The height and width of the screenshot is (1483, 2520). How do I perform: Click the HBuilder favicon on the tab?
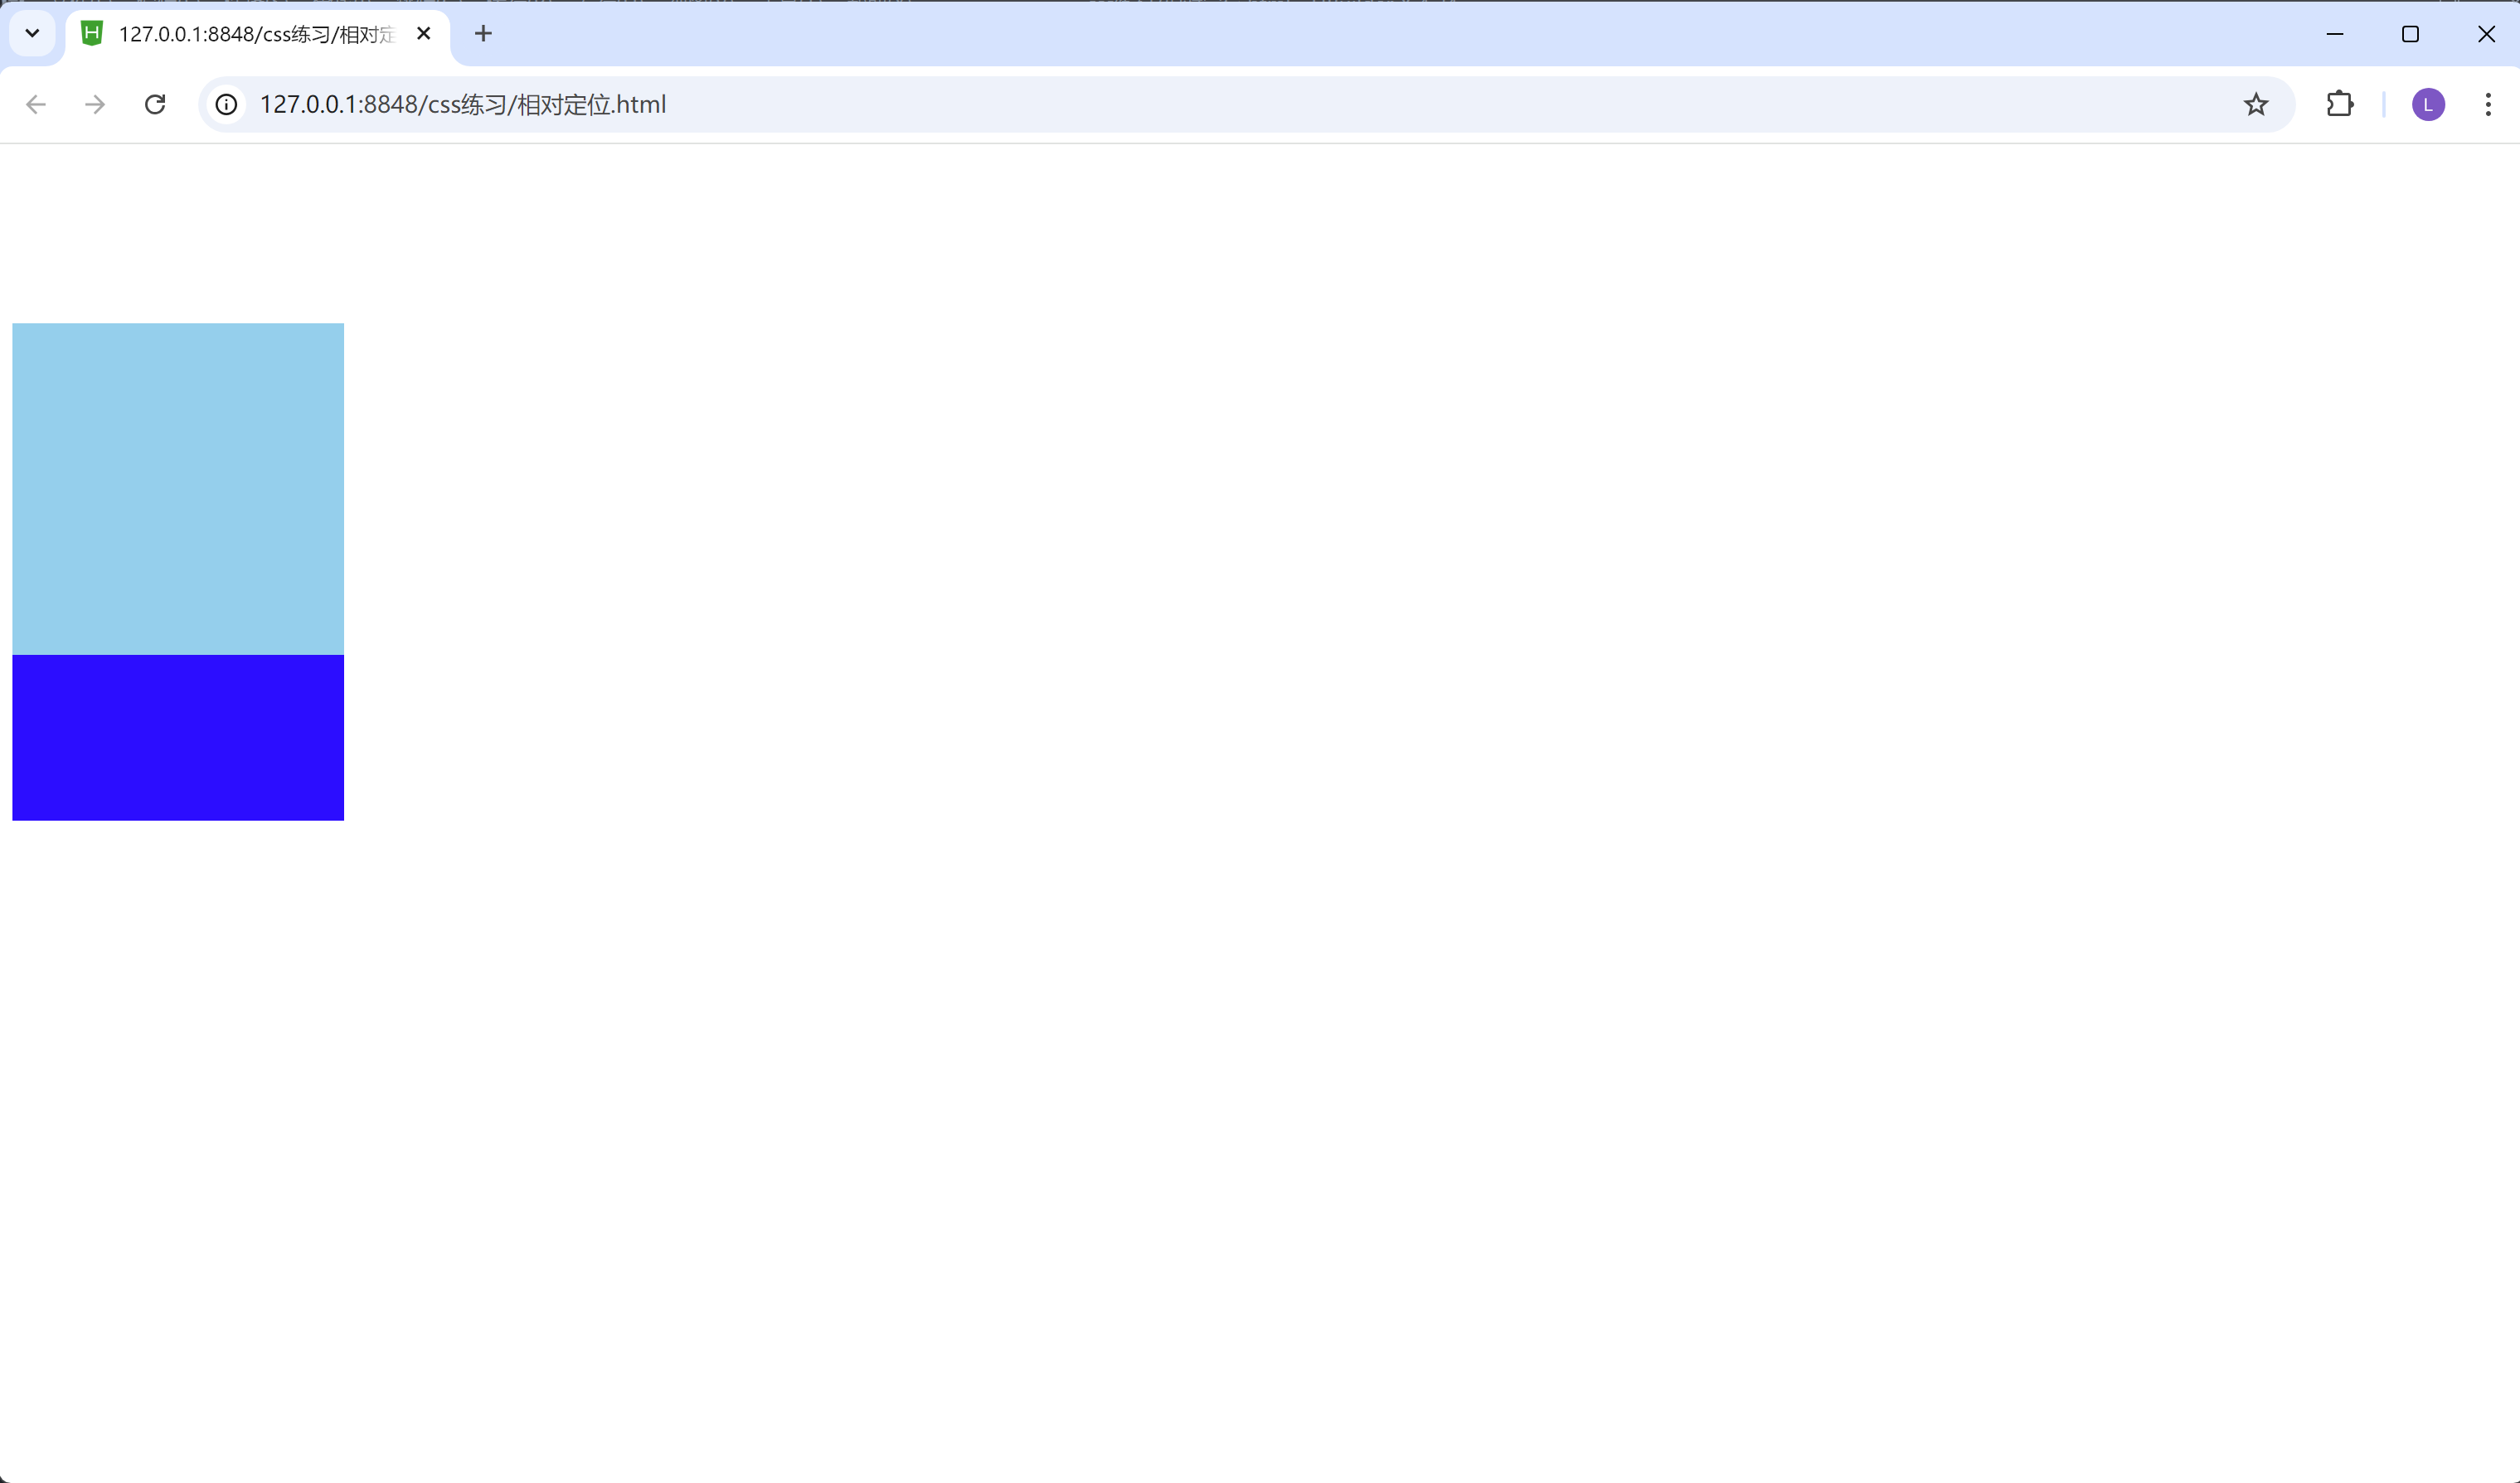pyautogui.click(x=92, y=34)
